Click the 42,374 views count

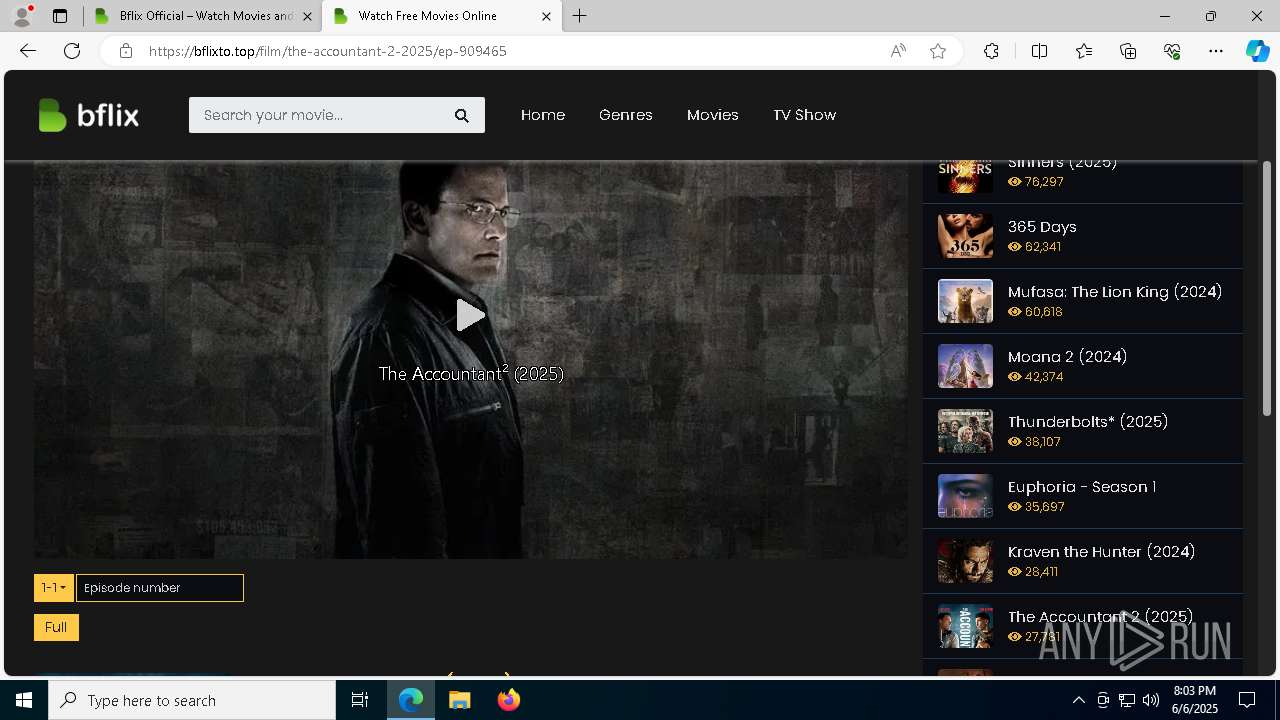(1044, 377)
